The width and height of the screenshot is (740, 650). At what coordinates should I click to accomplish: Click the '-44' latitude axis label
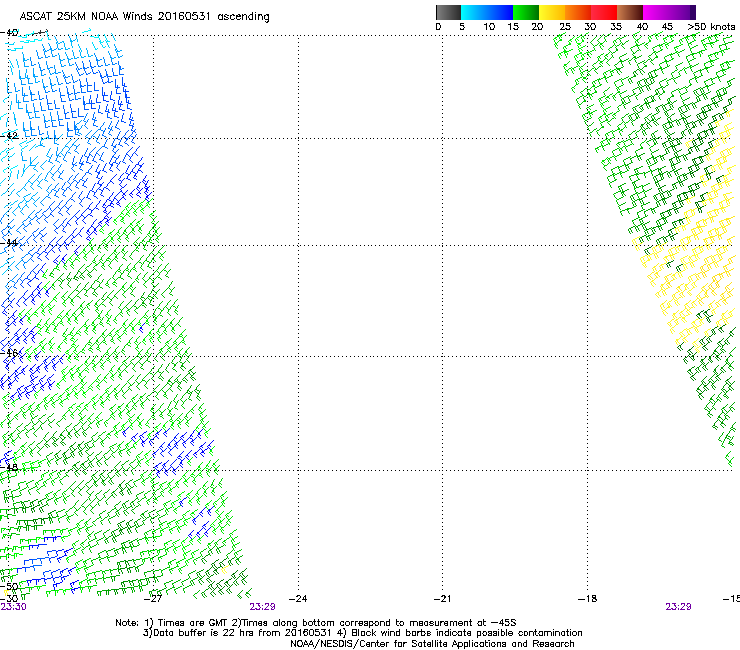[x=9, y=243]
